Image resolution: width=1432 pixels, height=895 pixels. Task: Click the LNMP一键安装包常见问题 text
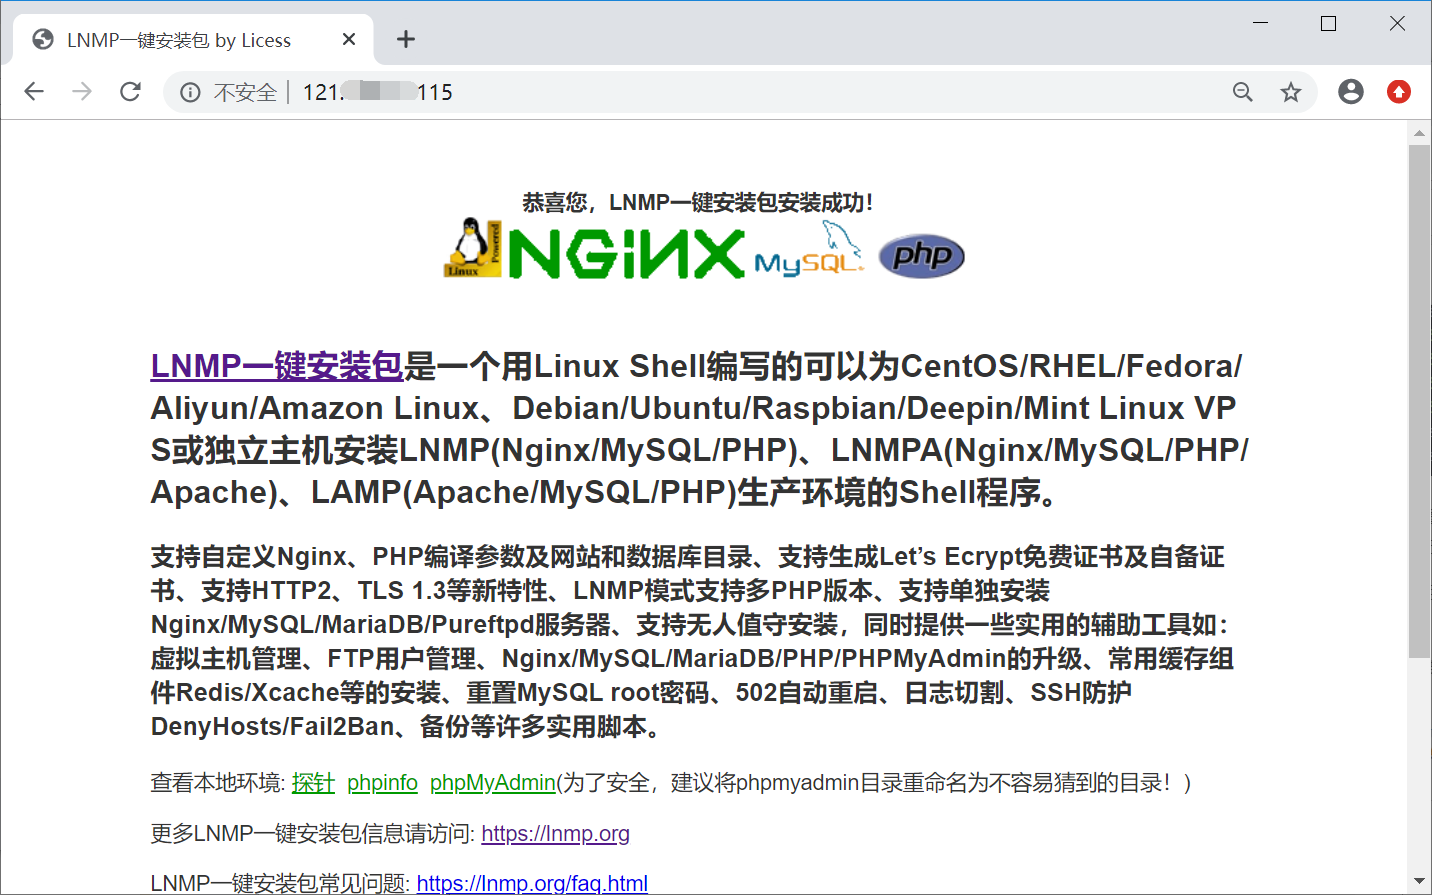pyautogui.click(x=281, y=883)
